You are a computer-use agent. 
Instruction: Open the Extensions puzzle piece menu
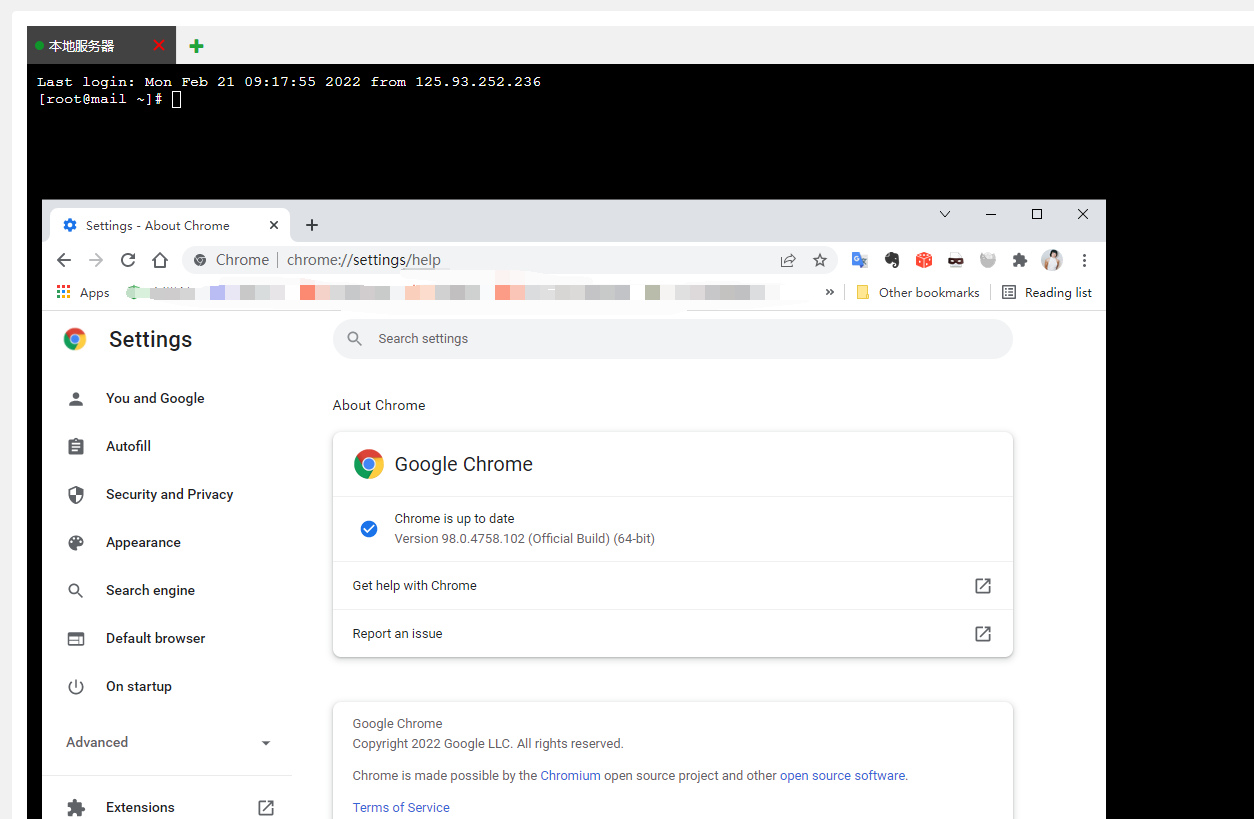coord(1020,260)
